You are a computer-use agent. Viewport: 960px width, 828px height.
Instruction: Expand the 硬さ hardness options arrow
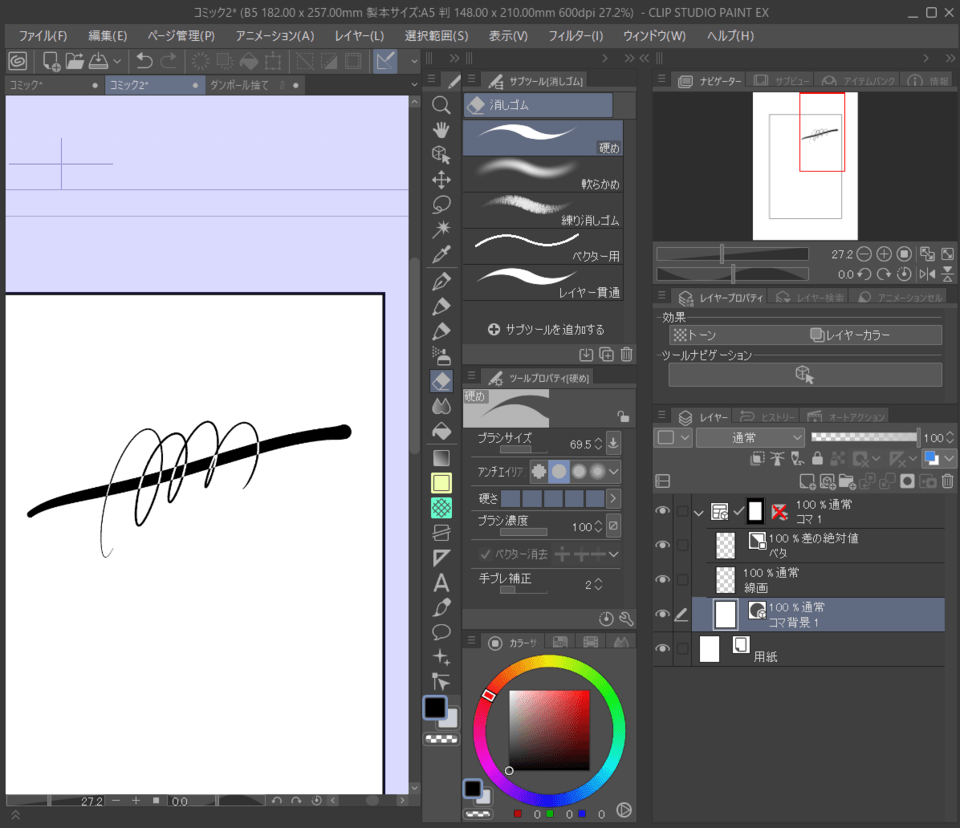click(613, 499)
